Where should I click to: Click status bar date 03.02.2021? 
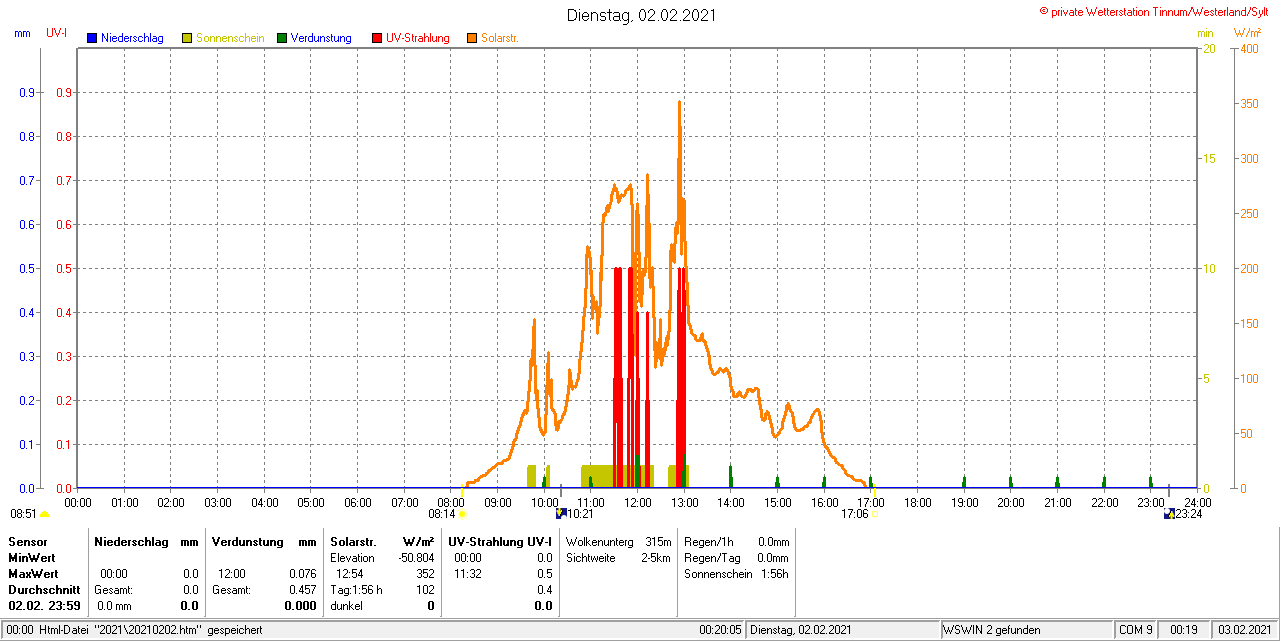point(1244,630)
